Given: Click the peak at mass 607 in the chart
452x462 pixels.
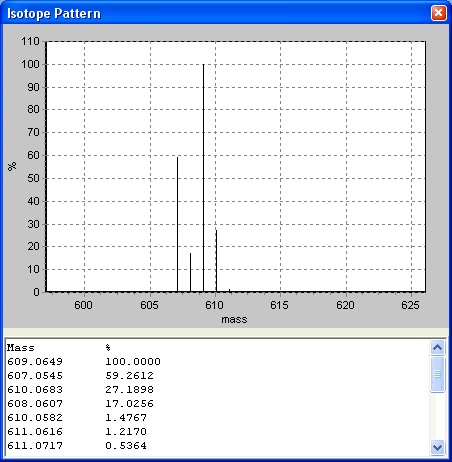Looking at the screenshot, I should [177, 225].
